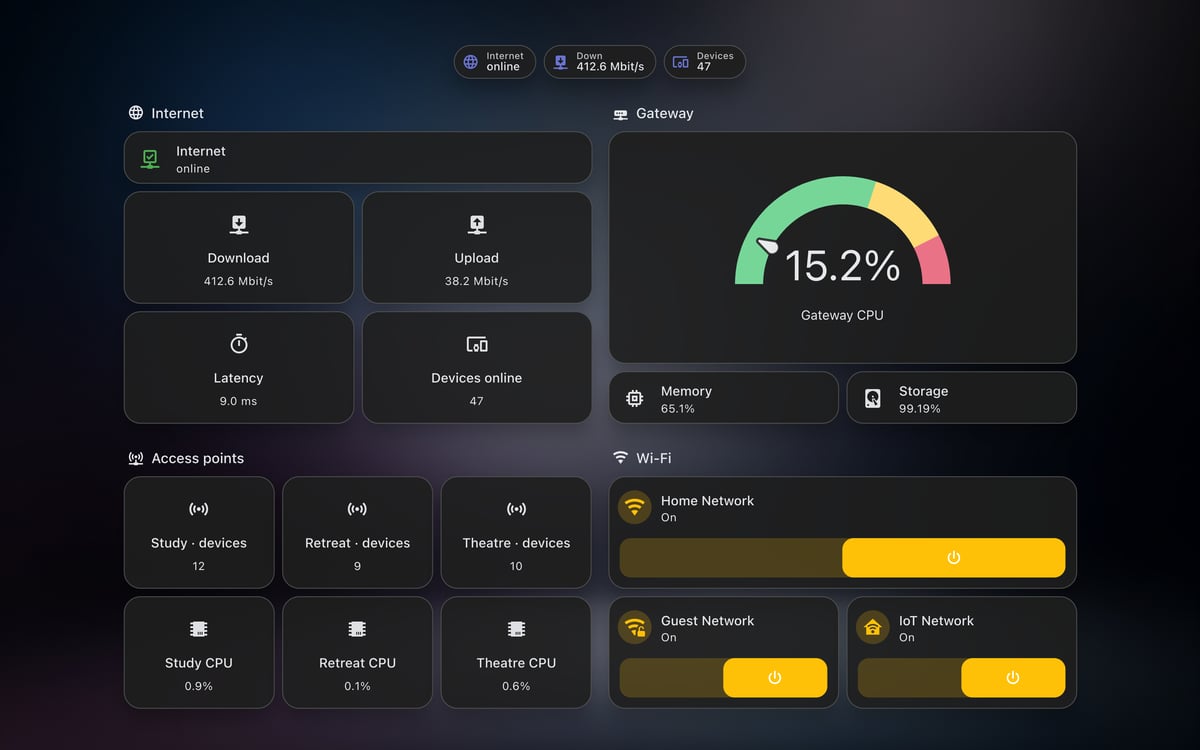Click the Download card's arrow icon
This screenshot has height=750, width=1200.
pyautogui.click(x=239, y=224)
